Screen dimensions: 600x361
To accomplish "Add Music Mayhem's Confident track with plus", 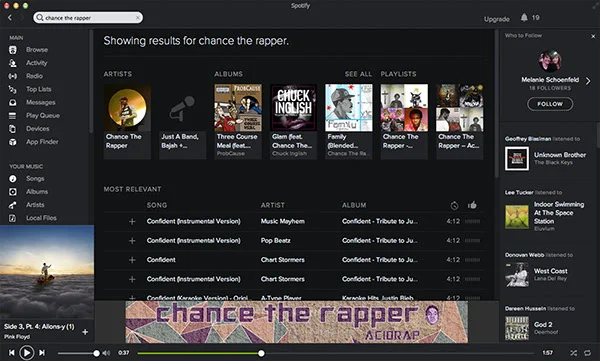I will (x=132, y=221).
